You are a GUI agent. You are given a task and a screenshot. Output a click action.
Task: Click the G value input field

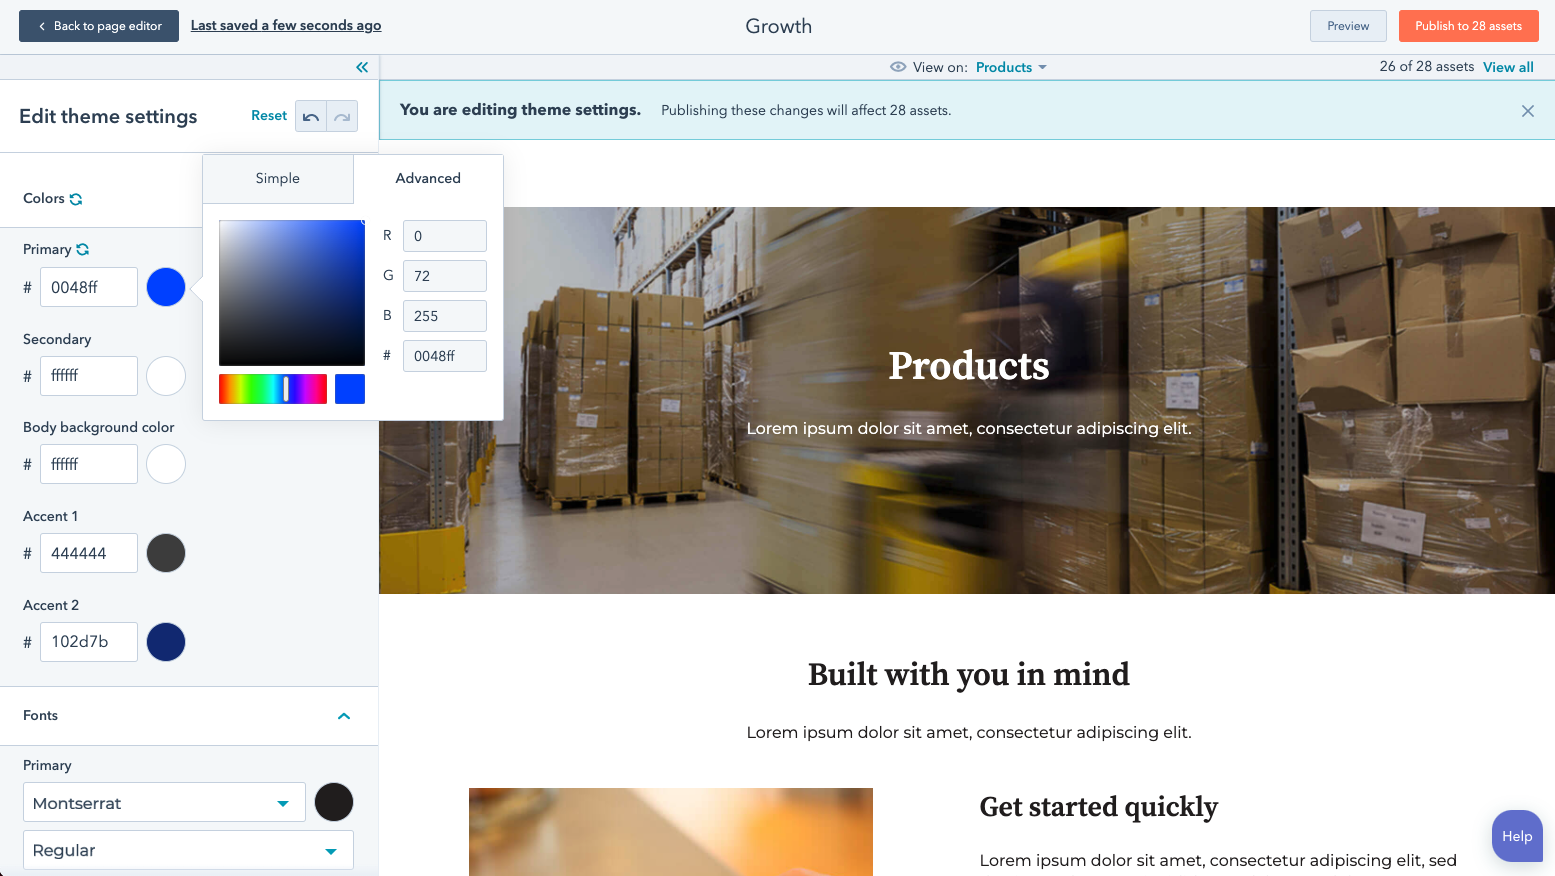444,275
